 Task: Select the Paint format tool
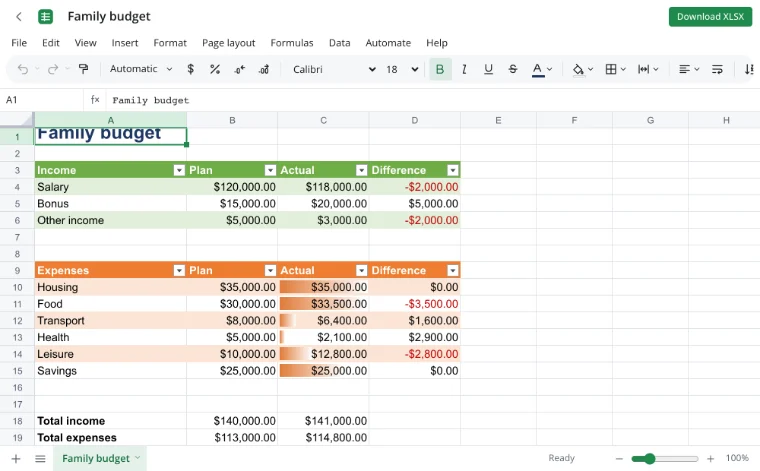coord(83,69)
